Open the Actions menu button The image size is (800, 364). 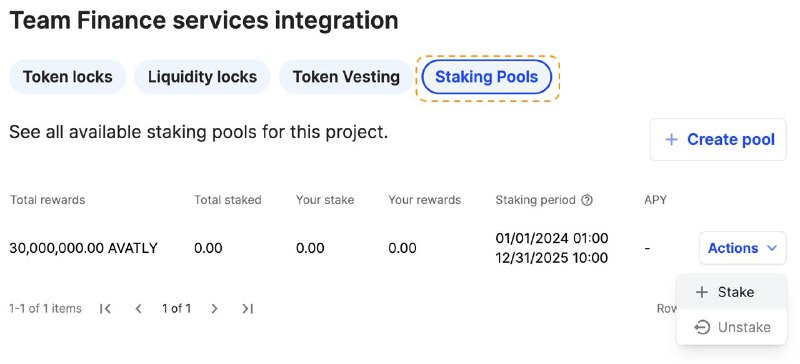(x=742, y=248)
